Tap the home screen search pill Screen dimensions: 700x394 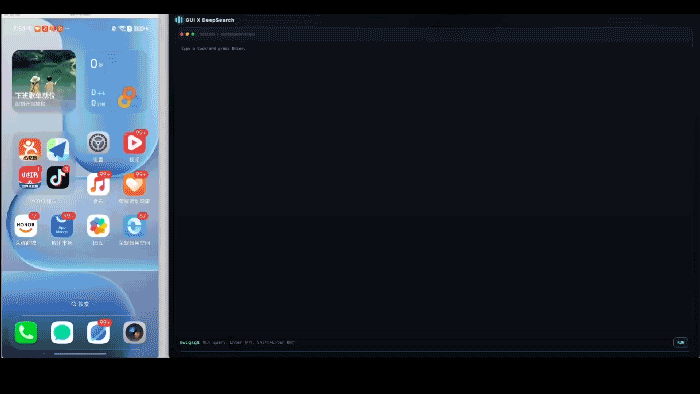(80, 304)
